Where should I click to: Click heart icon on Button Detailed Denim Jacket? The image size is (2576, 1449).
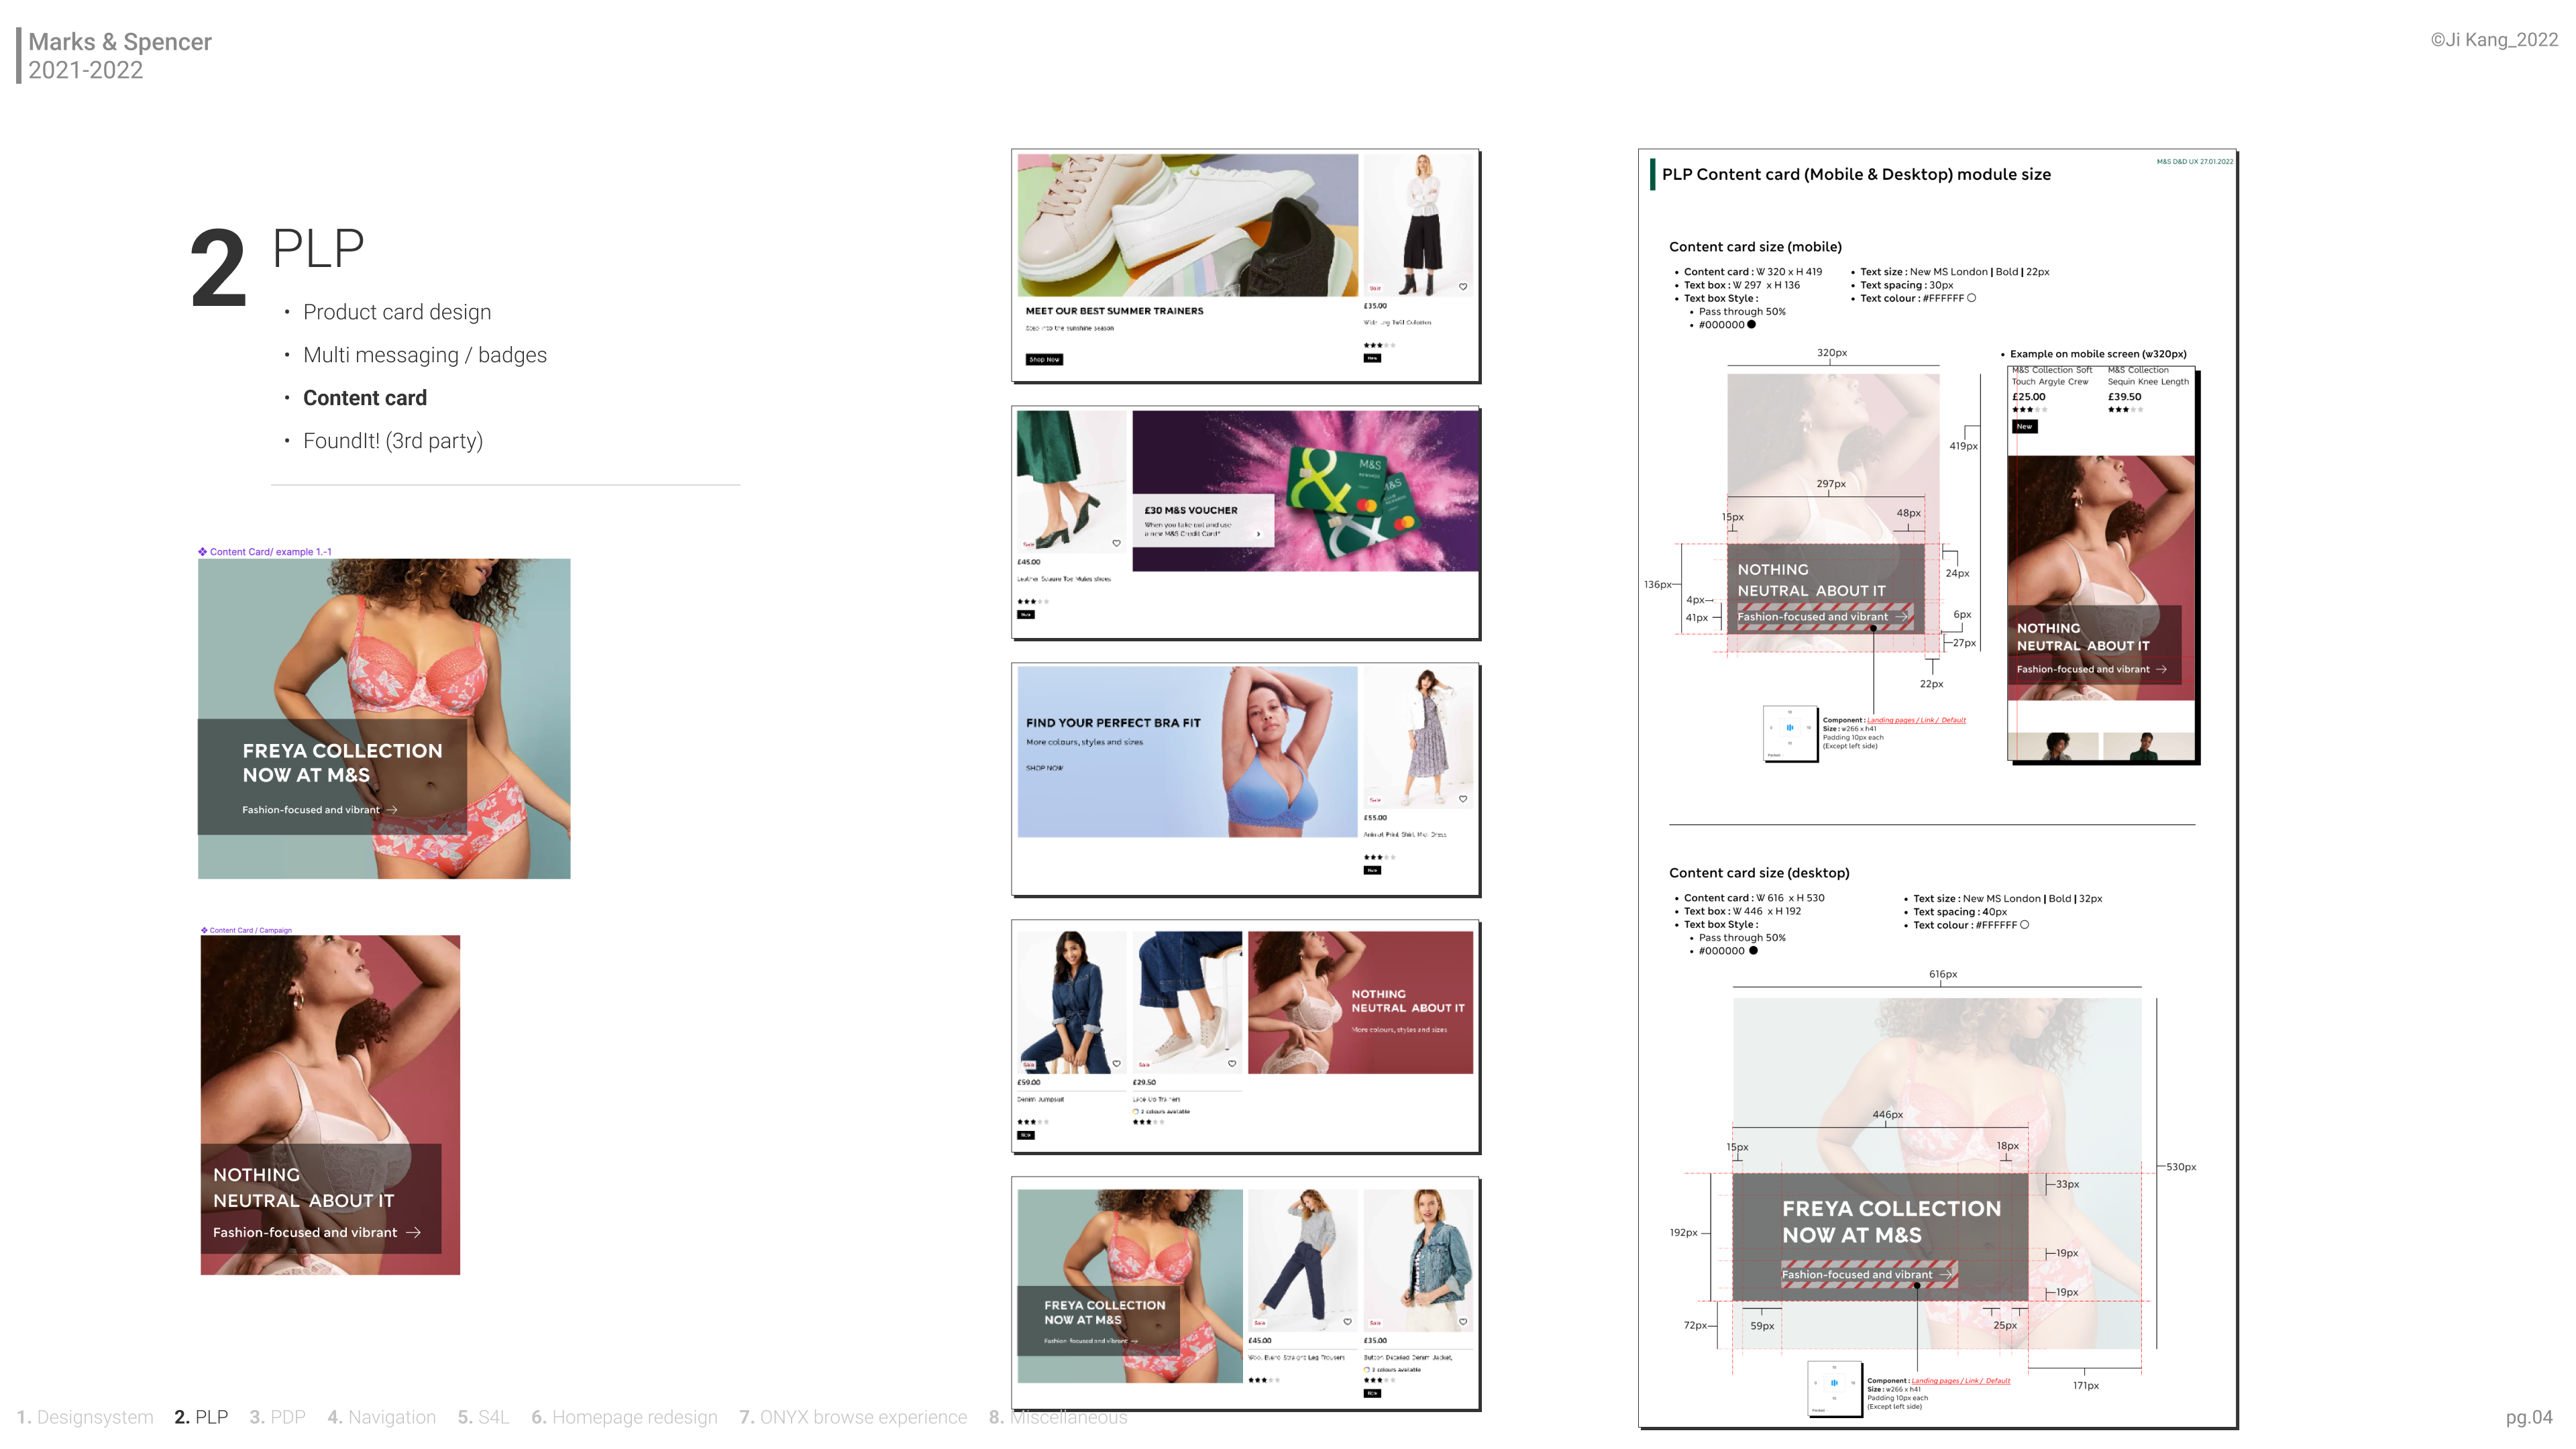pos(1463,1322)
